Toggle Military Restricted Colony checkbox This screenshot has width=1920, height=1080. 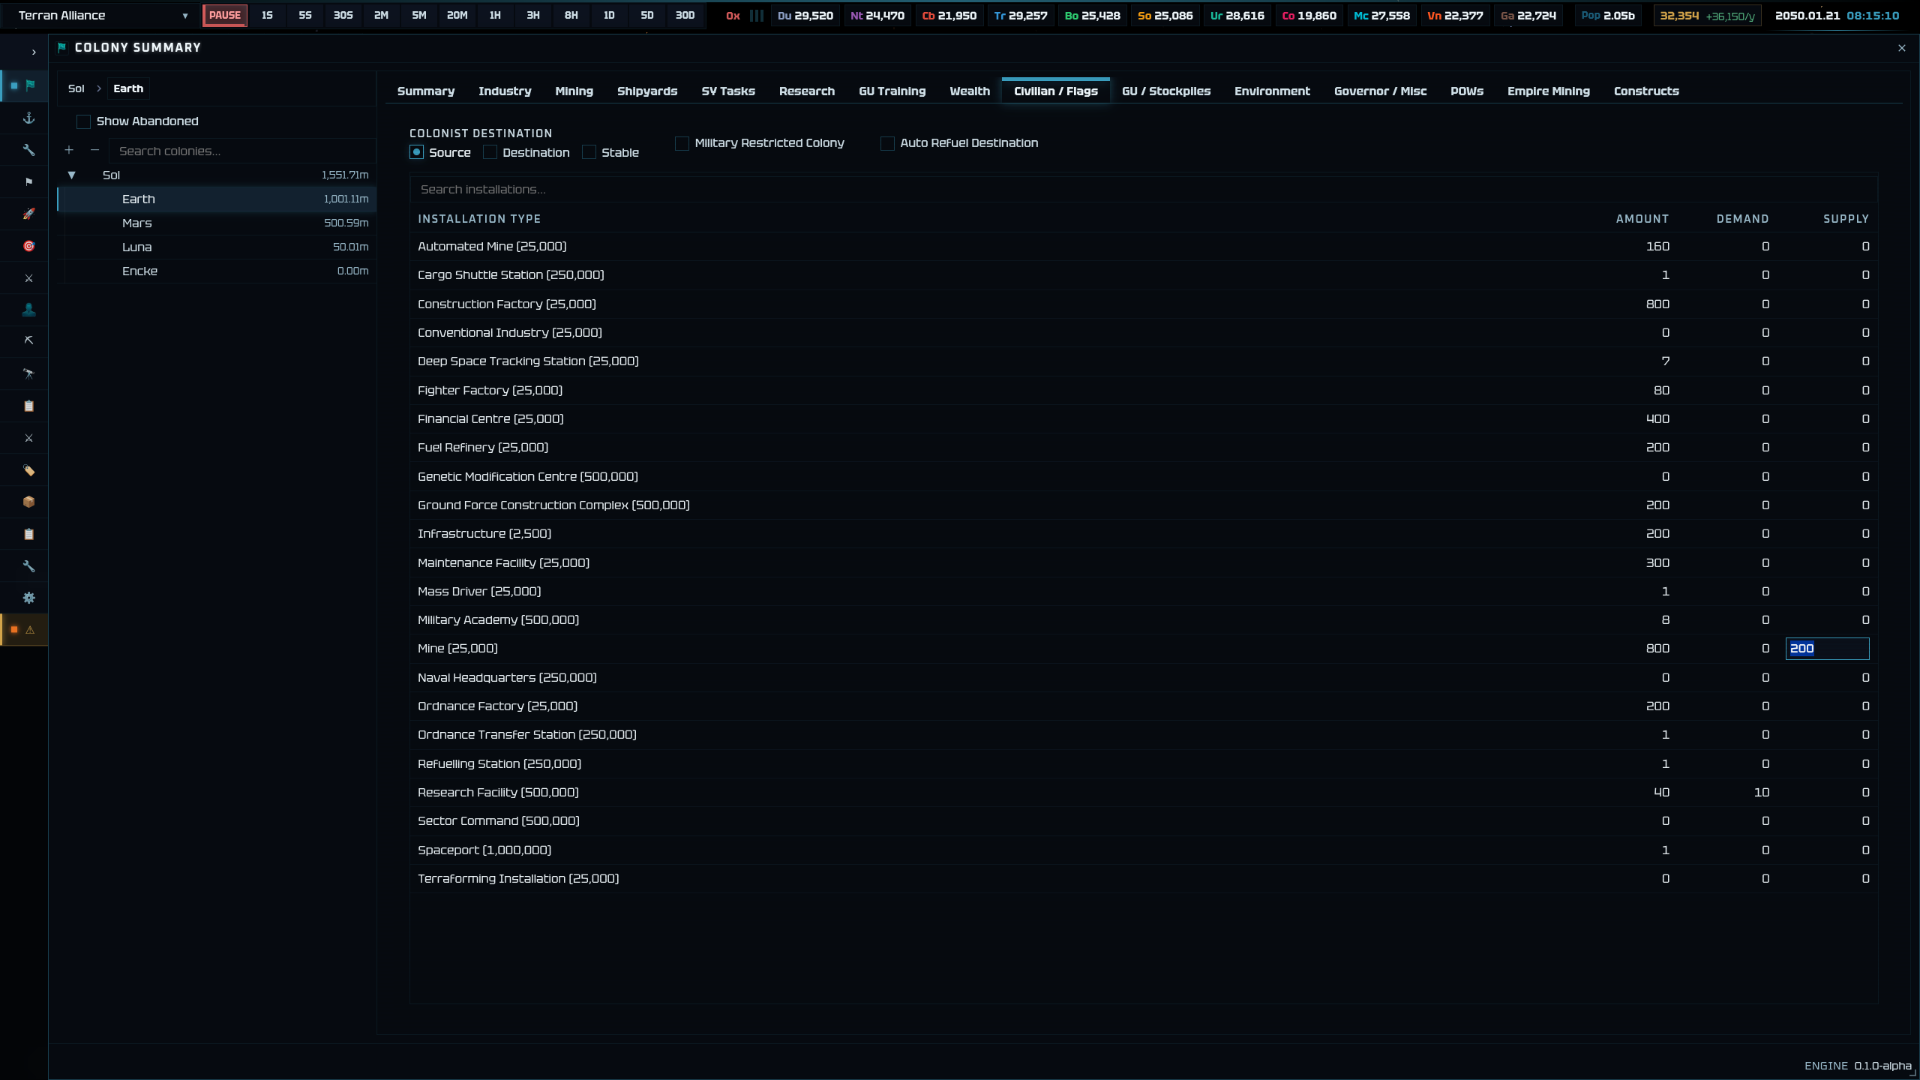pyautogui.click(x=682, y=144)
